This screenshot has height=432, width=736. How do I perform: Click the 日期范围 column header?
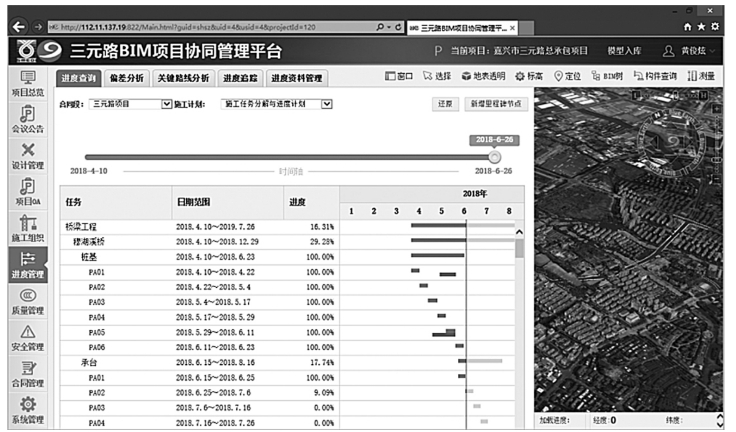click(228, 202)
